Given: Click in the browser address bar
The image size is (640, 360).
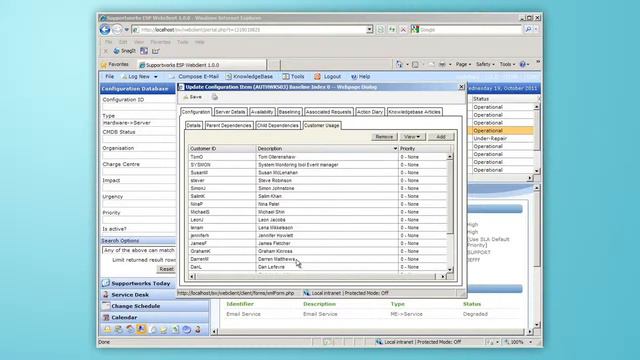Looking at the screenshot, I should (249, 29).
